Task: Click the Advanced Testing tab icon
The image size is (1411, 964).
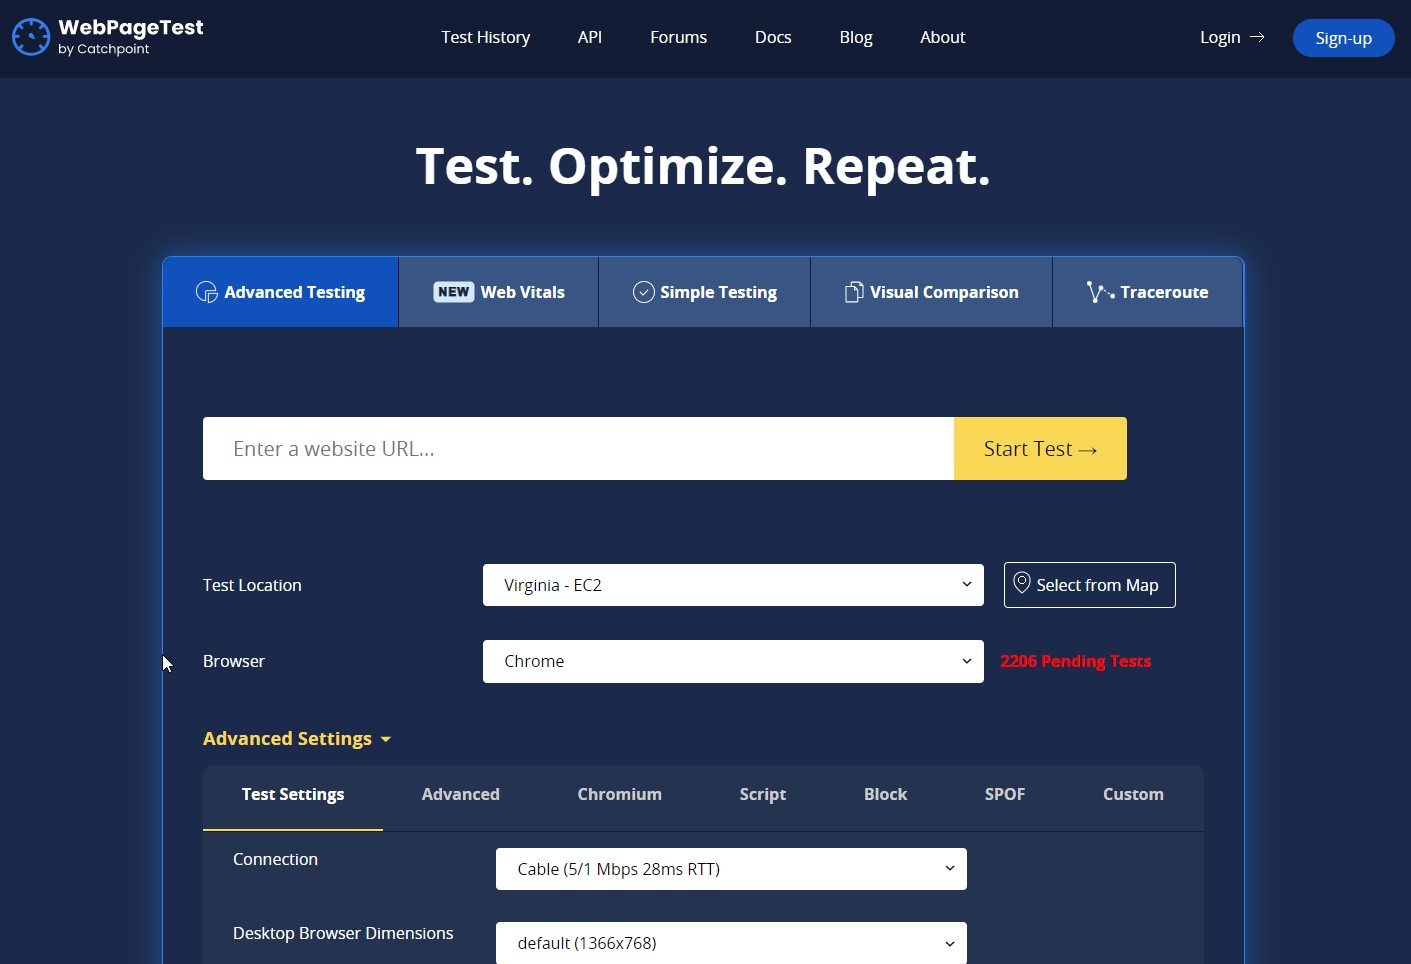Action: [x=207, y=292]
